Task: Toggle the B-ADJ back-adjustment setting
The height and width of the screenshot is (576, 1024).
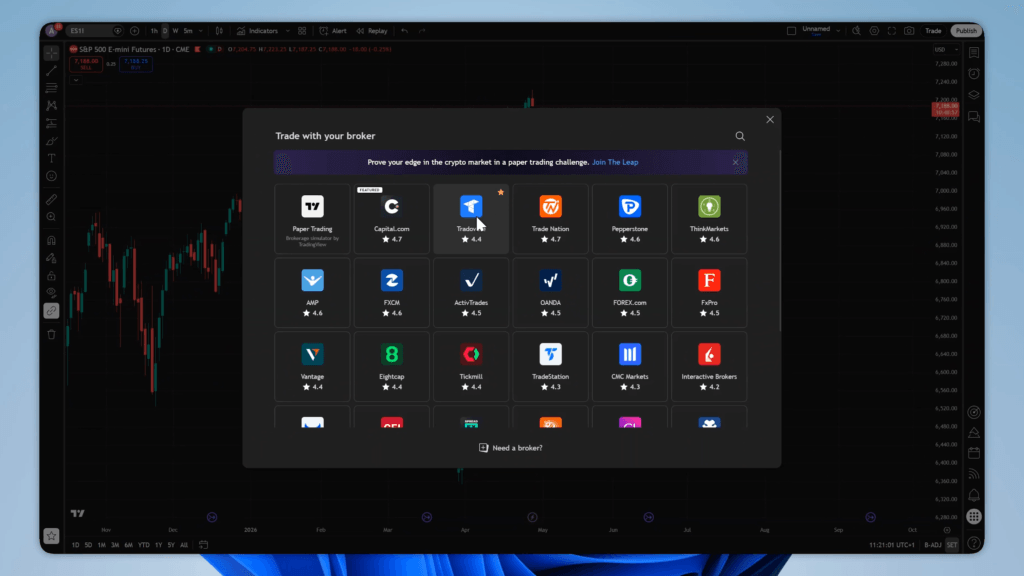Action: coord(933,545)
